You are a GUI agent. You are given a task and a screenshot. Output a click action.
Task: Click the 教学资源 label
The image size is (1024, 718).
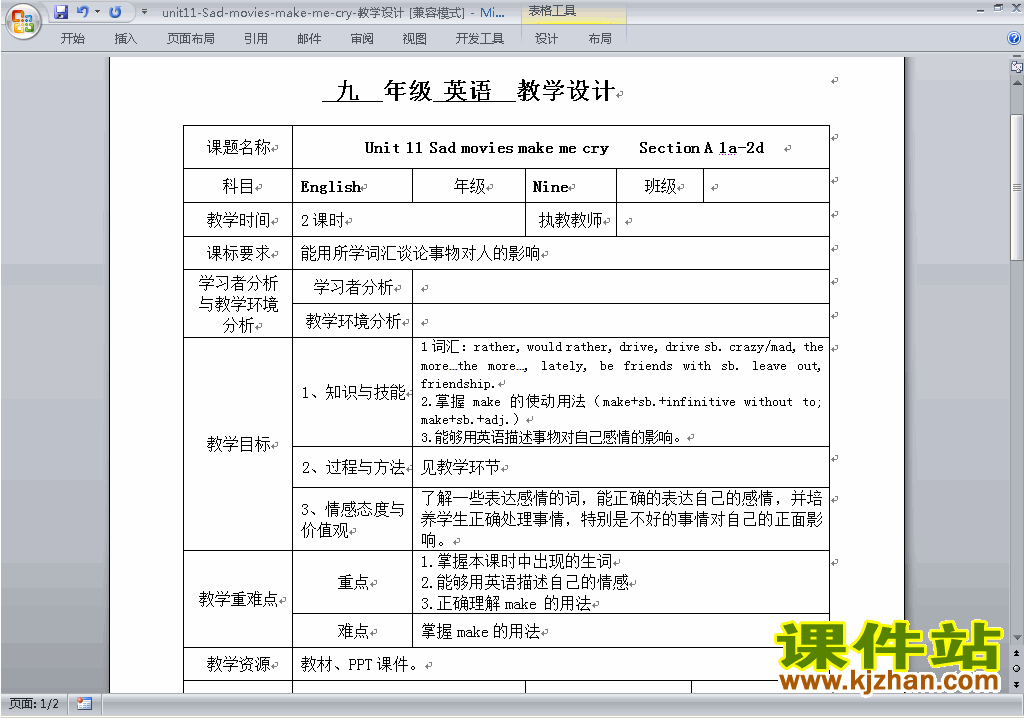tap(238, 664)
